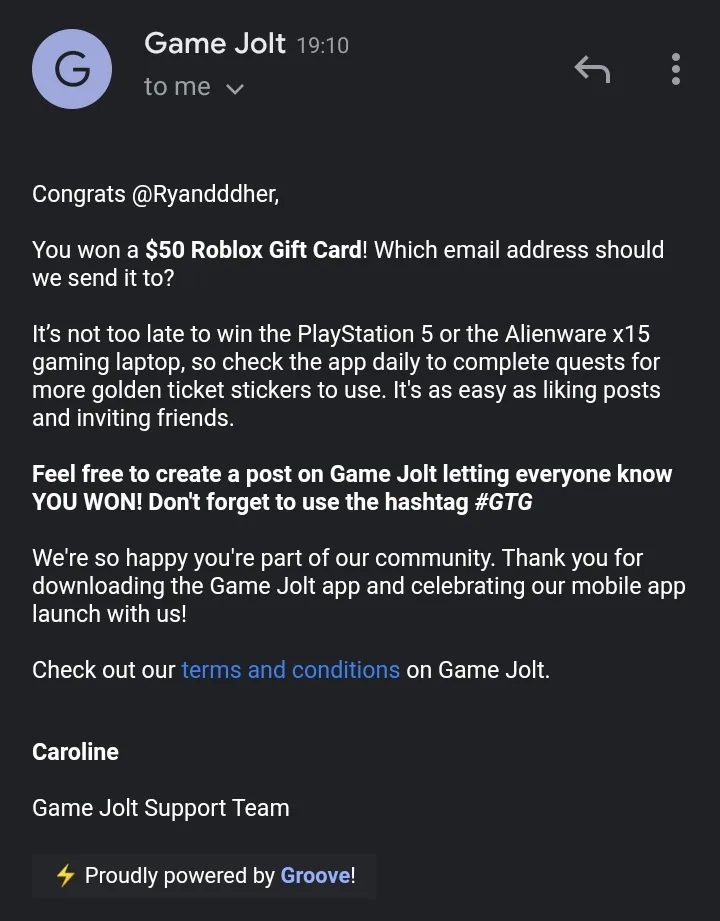Click the PlayStation 5 and Alienware paragraph

(x=346, y=376)
